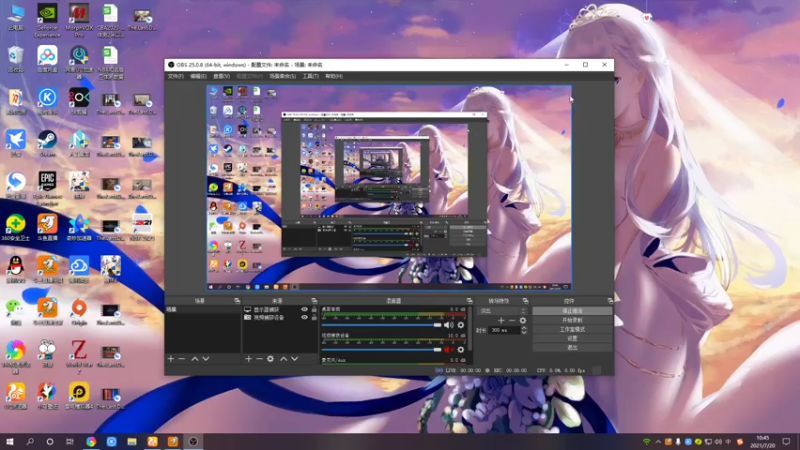Screen dimensions: 800x450
Task: Toggle lock on display capture source
Action: 314,309
